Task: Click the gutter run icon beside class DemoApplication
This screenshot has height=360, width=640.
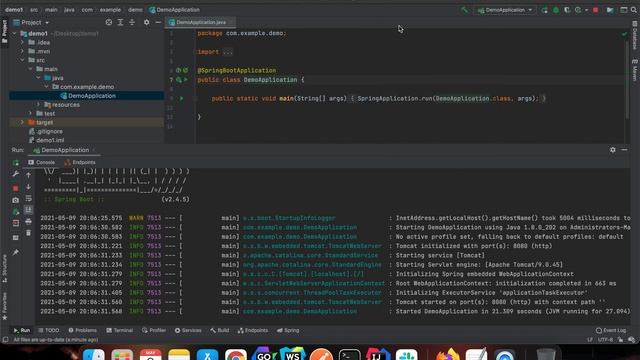Action: pos(186,80)
